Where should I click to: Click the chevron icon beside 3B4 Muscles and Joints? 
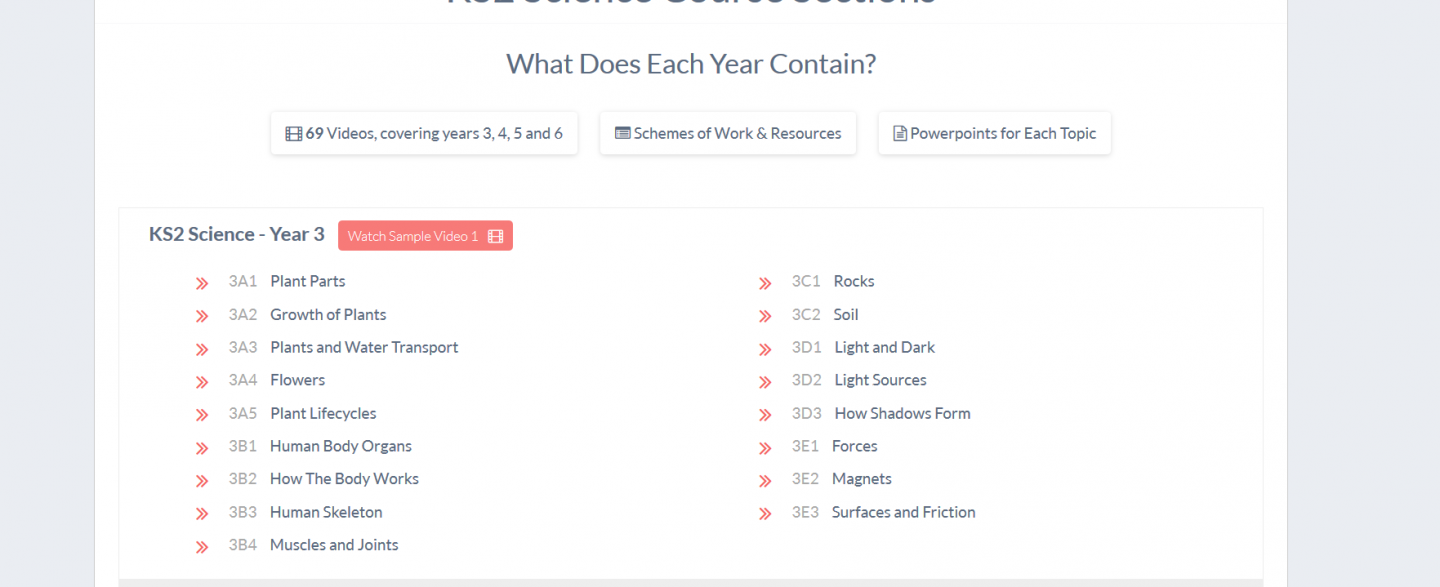(x=202, y=547)
